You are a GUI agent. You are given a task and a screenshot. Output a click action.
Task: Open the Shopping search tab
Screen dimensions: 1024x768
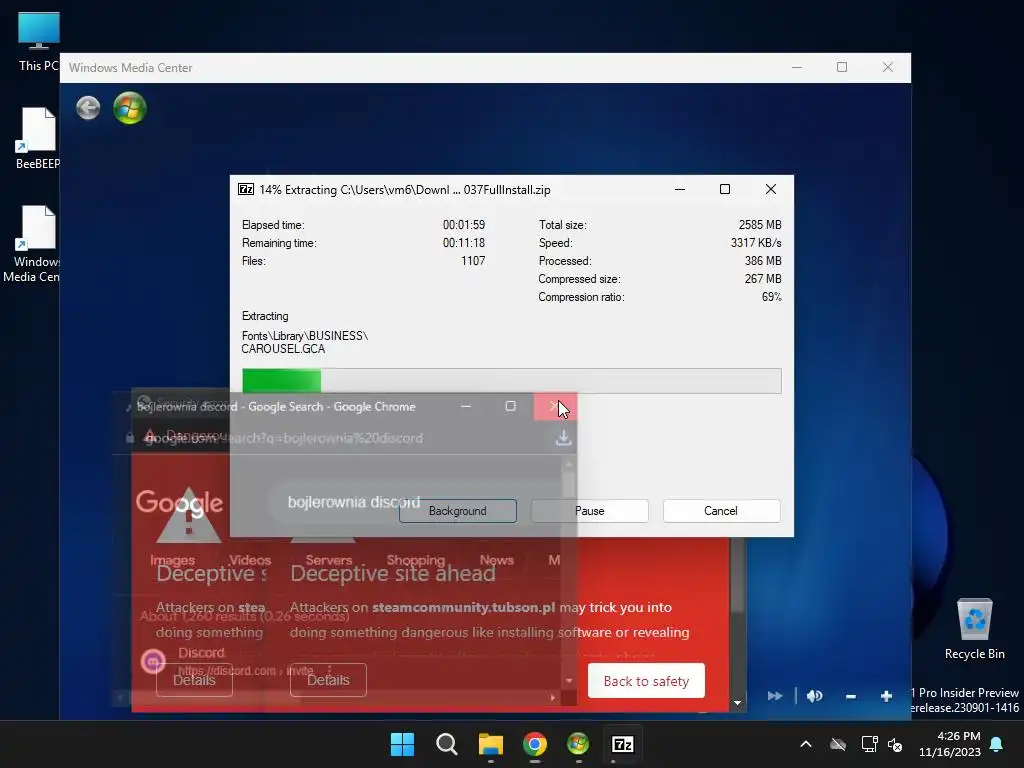point(415,560)
